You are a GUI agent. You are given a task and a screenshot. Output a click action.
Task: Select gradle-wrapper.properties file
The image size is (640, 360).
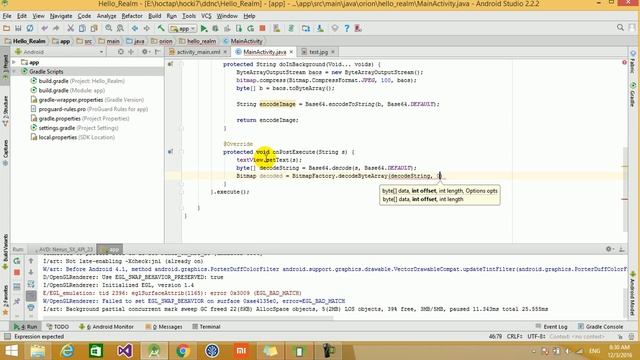click(87, 100)
